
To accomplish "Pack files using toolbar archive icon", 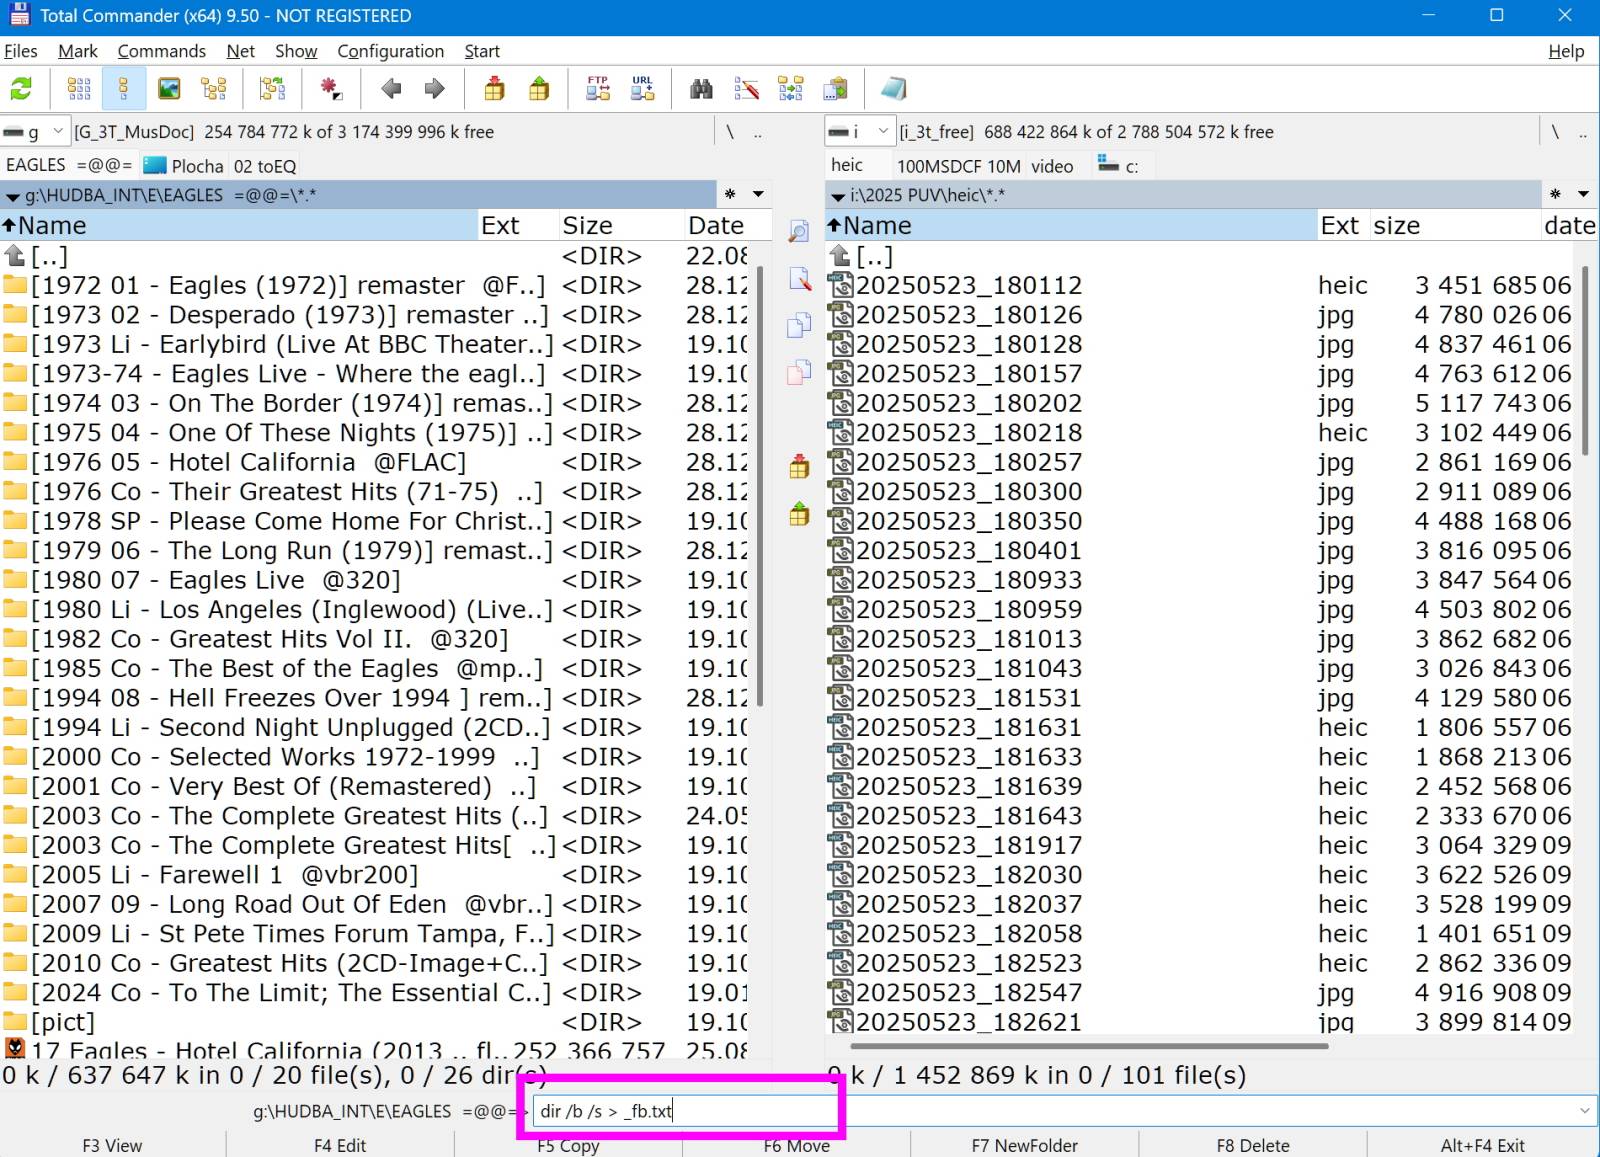I will (x=494, y=89).
